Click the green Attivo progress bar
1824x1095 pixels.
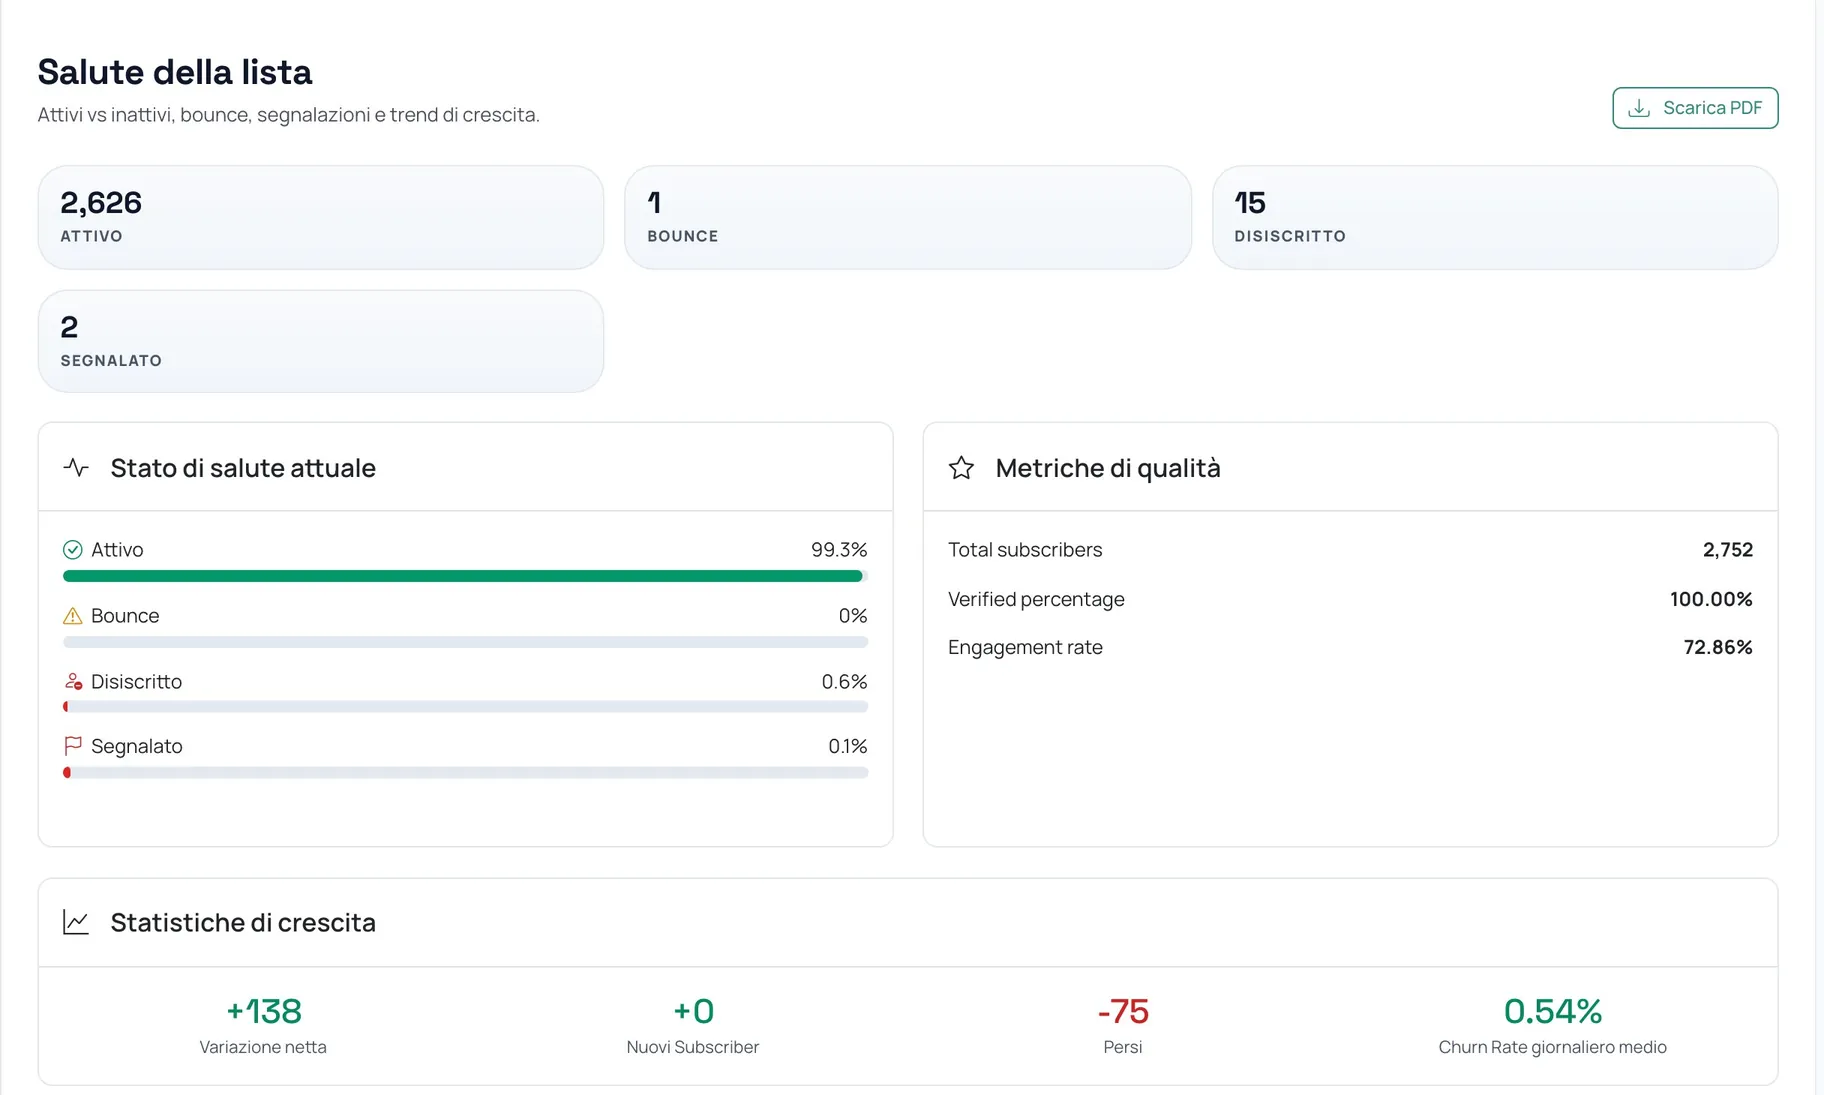point(465,576)
